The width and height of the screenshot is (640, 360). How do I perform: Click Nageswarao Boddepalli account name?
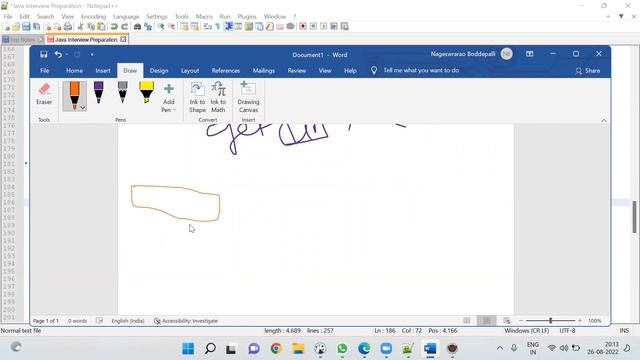point(463,54)
